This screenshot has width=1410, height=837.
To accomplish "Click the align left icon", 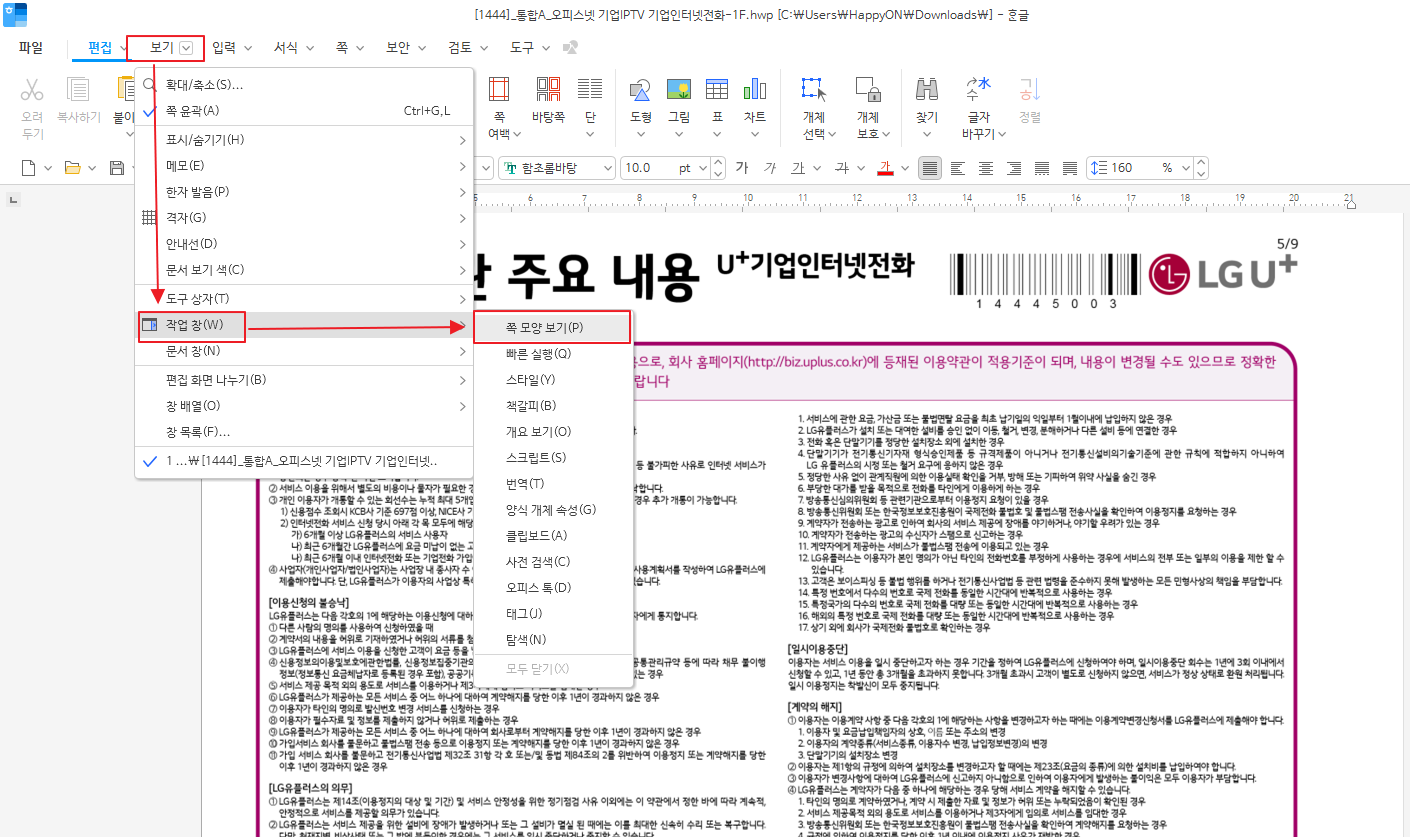I will [958, 168].
